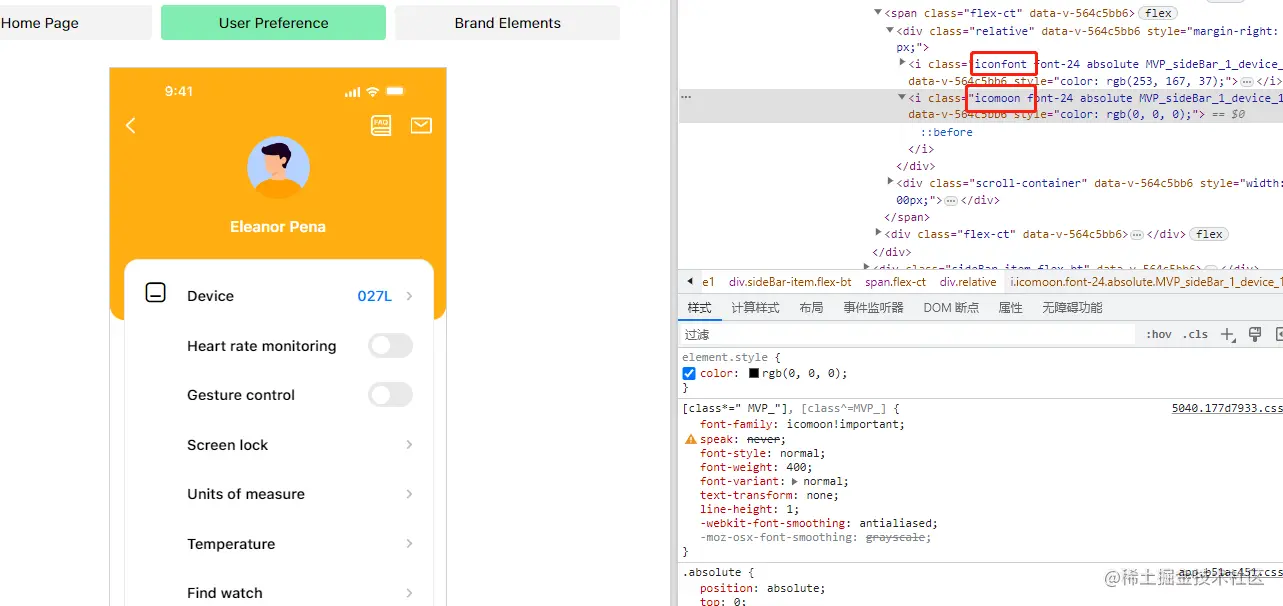Open the DOM 断点 tab

click(x=951, y=308)
